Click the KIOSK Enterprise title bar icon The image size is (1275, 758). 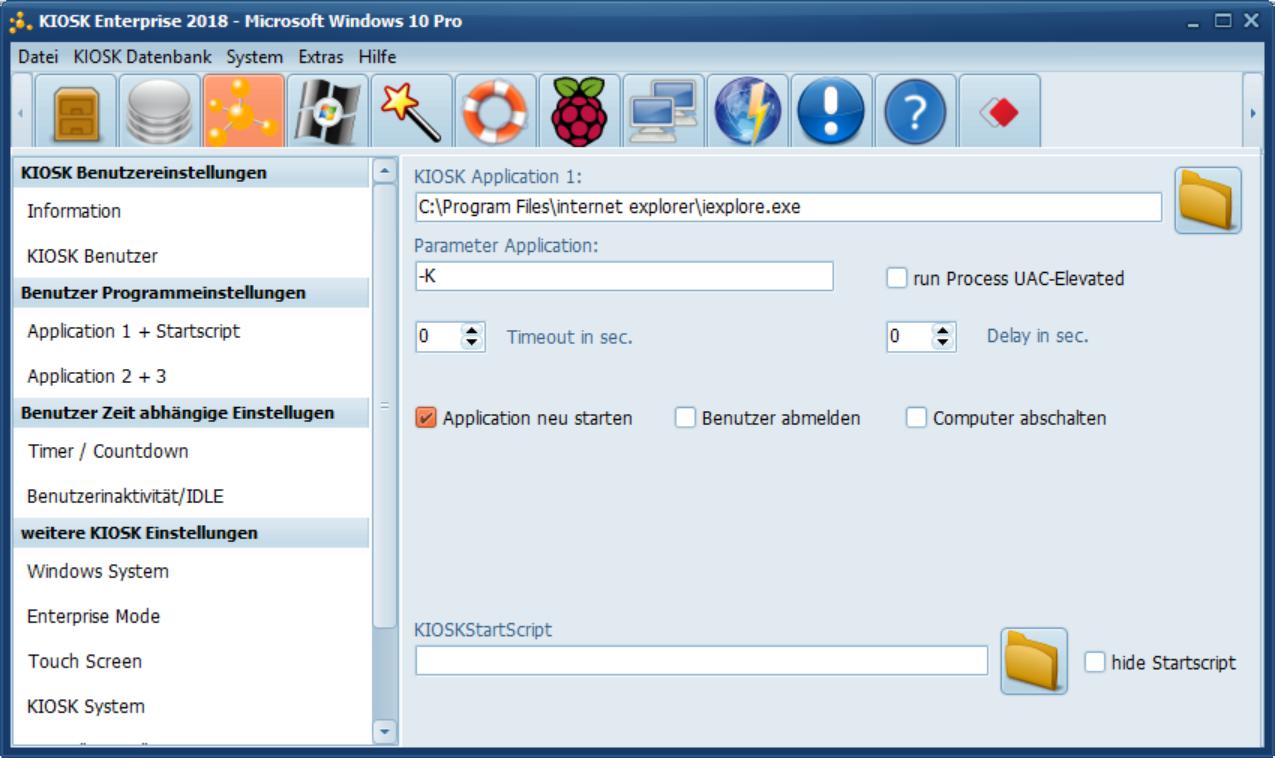[x=21, y=21]
